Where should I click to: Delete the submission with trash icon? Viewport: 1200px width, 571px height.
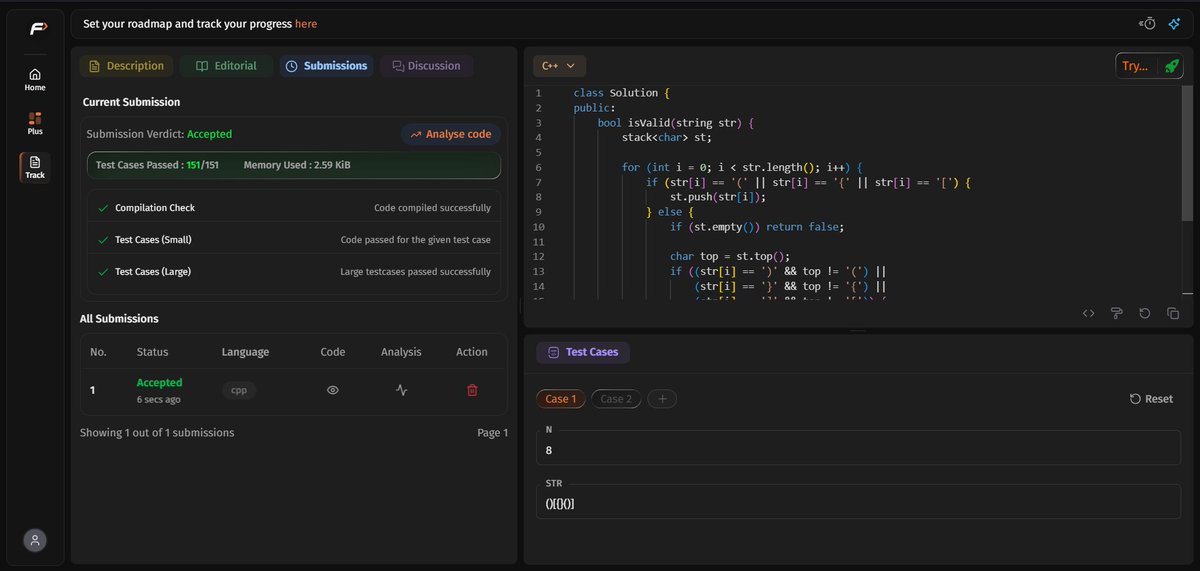coord(472,390)
